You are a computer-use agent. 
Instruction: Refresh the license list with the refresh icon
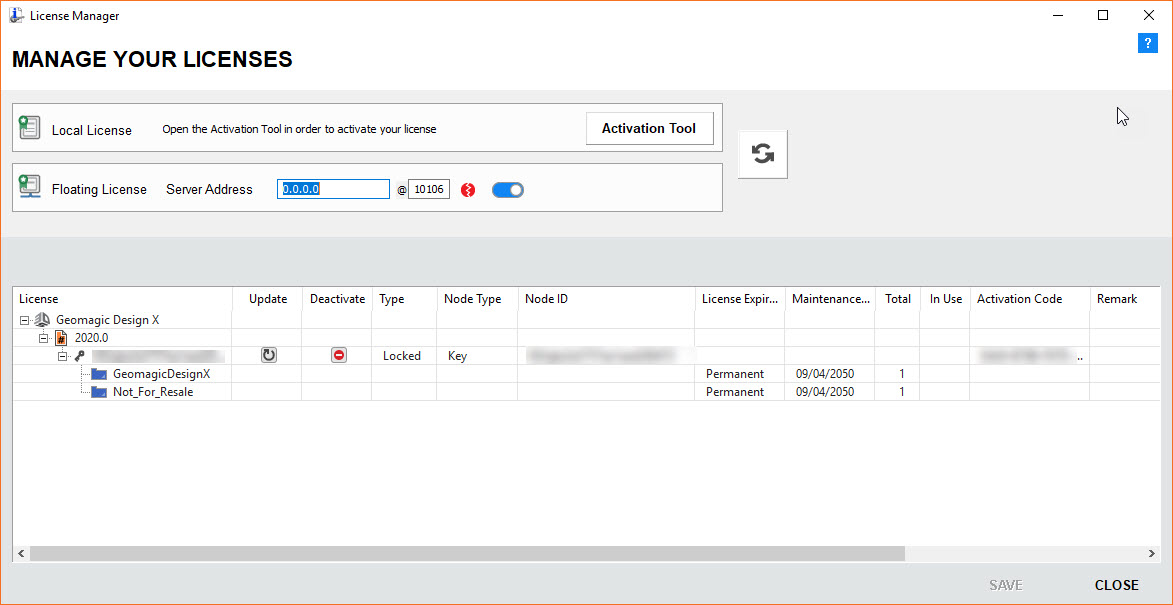pyautogui.click(x=763, y=154)
